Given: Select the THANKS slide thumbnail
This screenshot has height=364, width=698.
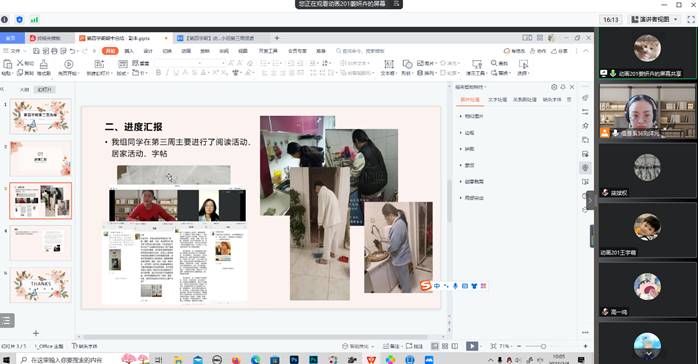Looking at the screenshot, I should click(x=41, y=285).
